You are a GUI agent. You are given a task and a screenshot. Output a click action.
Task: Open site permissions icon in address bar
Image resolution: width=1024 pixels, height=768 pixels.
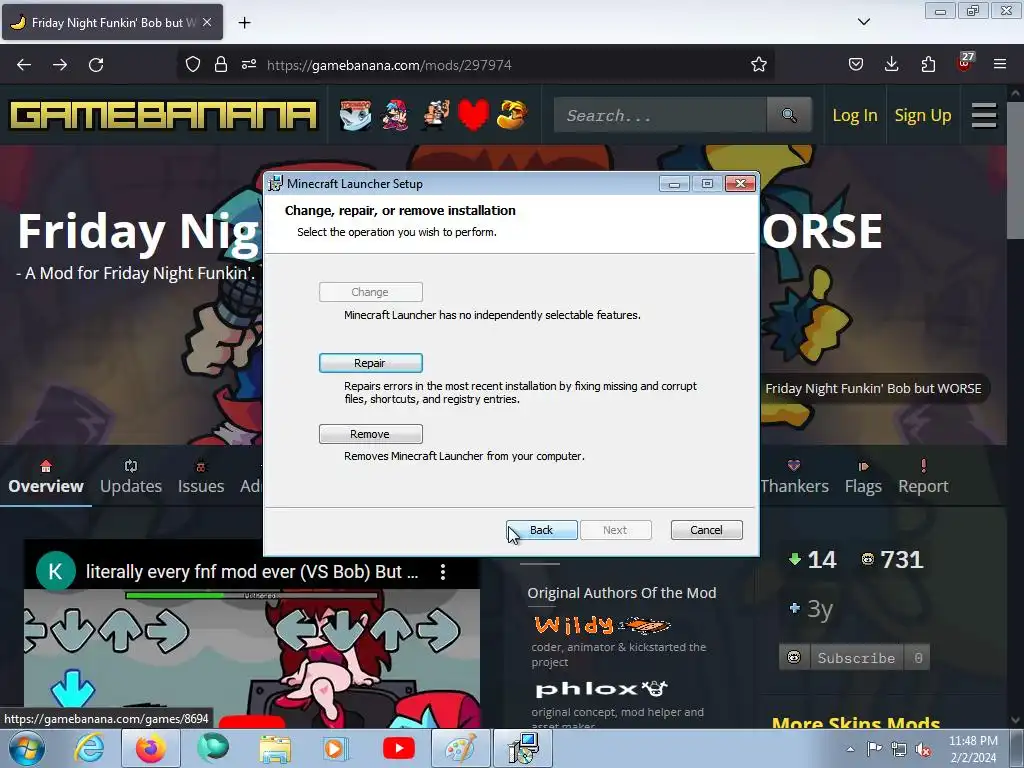[x=249, y=64]
